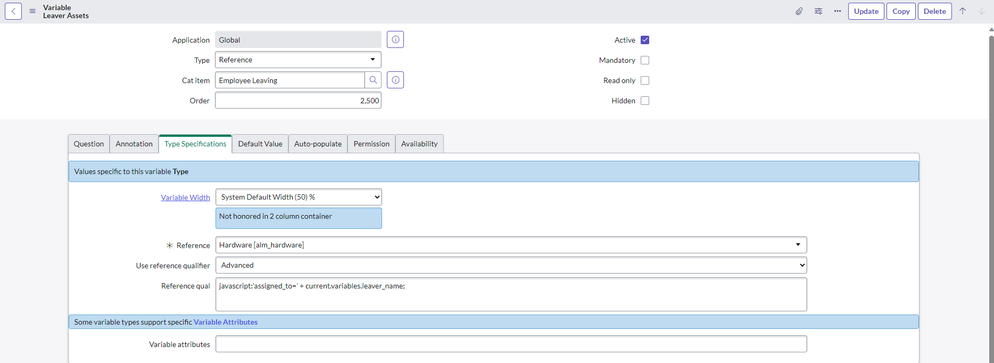Change Use reference qualifier dropdown Advanced
The height and width of the screenshot is (363, 994).
coord(511,265)
